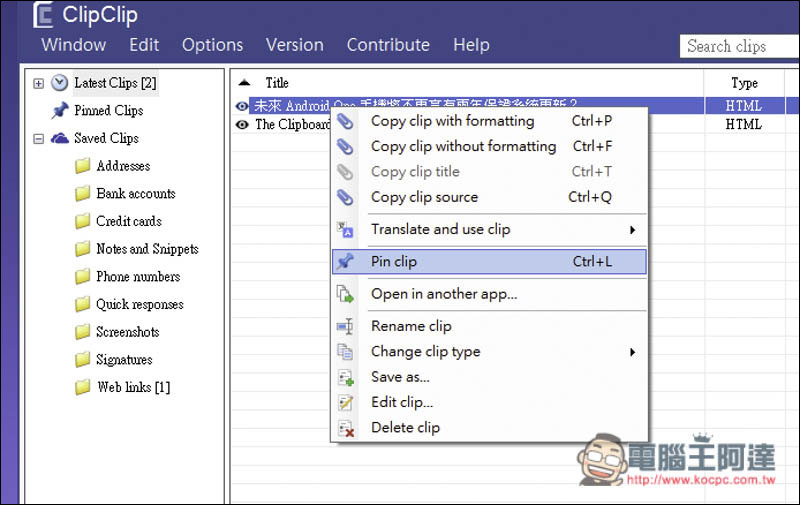
Task: Click the pushpin icon next to Pinned Clips
Action: pyautogui.click(x=60, y=110)
